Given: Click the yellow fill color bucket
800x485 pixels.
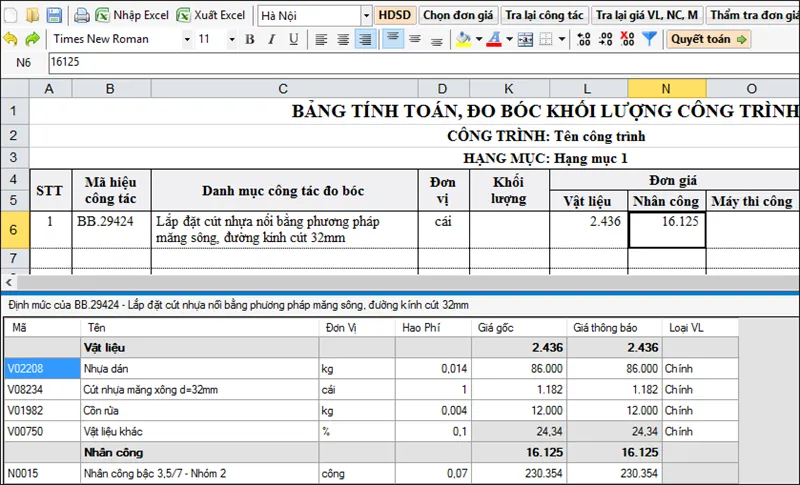Looking at the screenshot, I should point(462,39).
